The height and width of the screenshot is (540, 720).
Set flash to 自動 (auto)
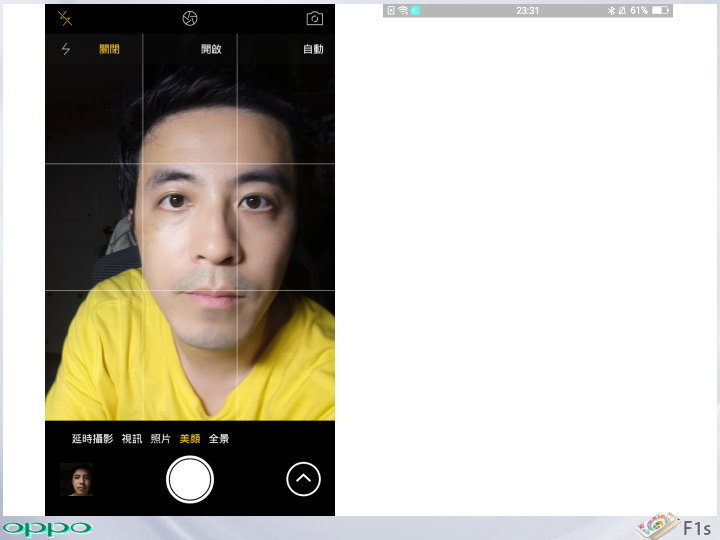pyautogui.click(x=313, y=49)
